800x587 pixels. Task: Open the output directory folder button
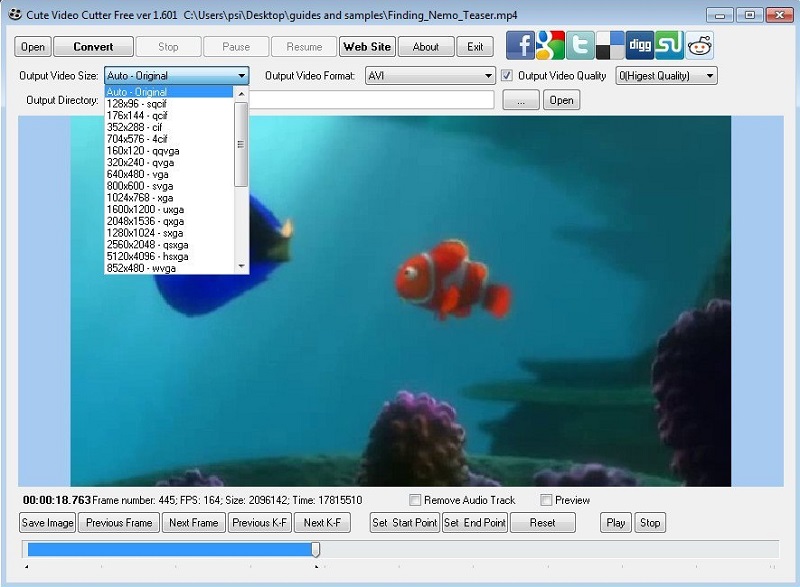561,100
